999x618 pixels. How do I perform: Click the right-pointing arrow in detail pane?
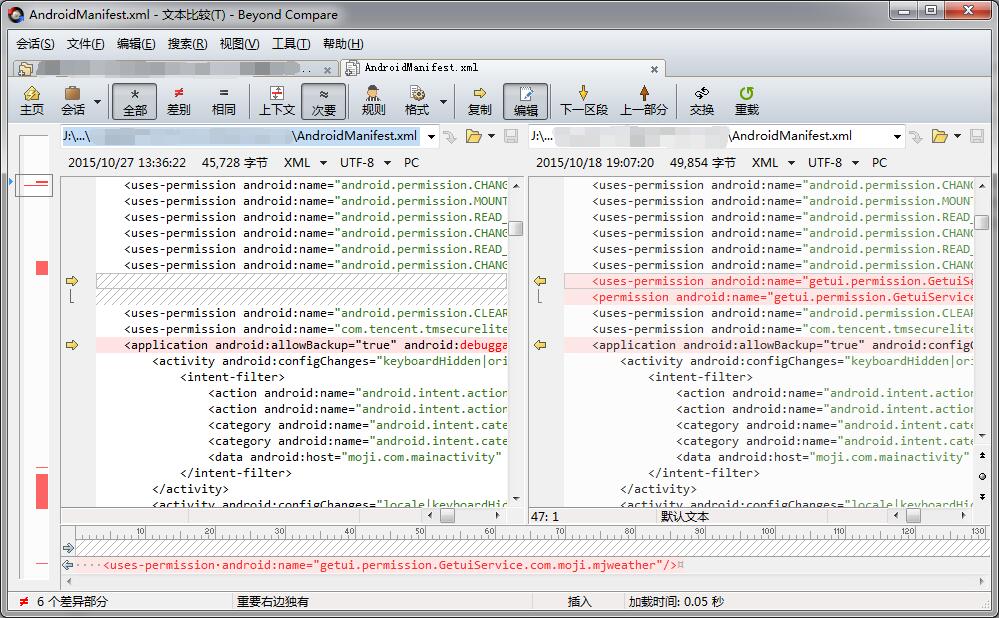pos(69,548)
